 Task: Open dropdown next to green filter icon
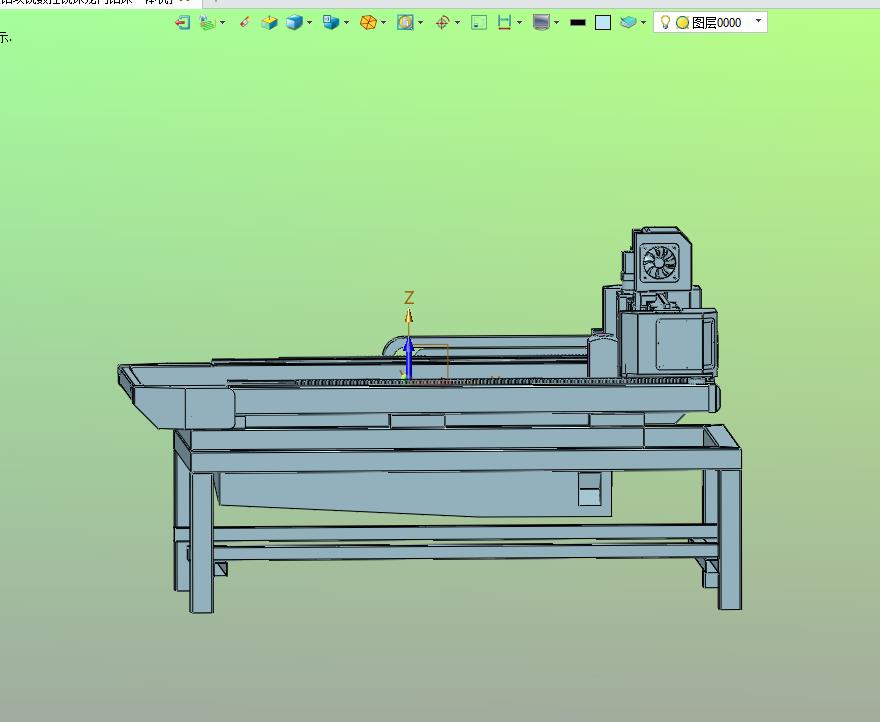(x=223, y=22)
